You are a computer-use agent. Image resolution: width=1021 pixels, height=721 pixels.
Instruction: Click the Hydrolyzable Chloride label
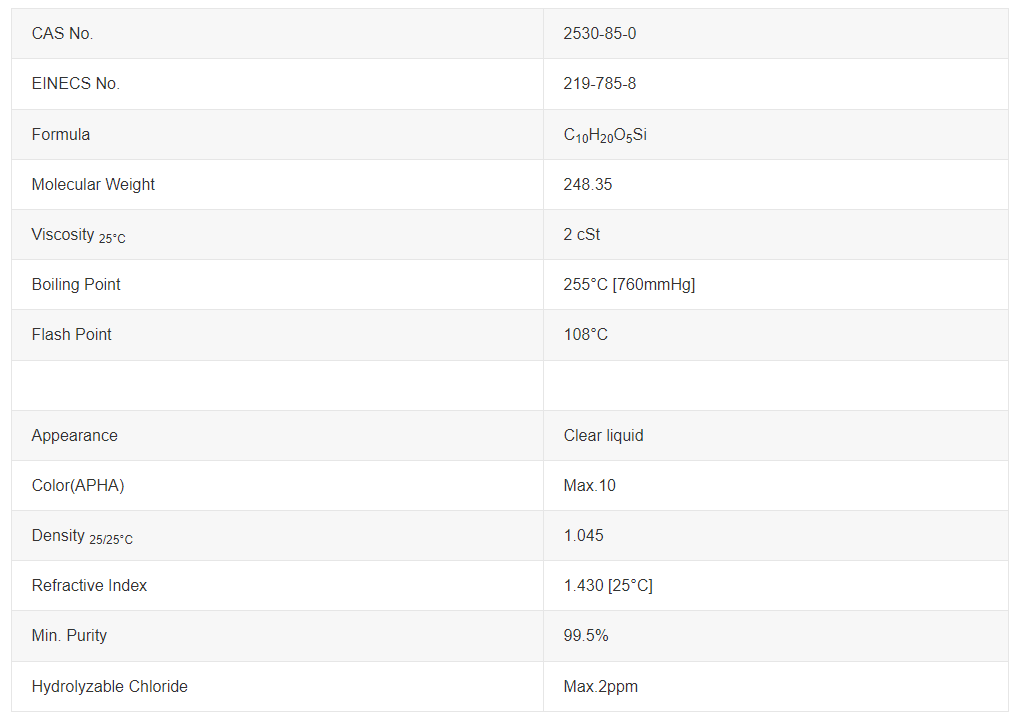click(109, 686)
